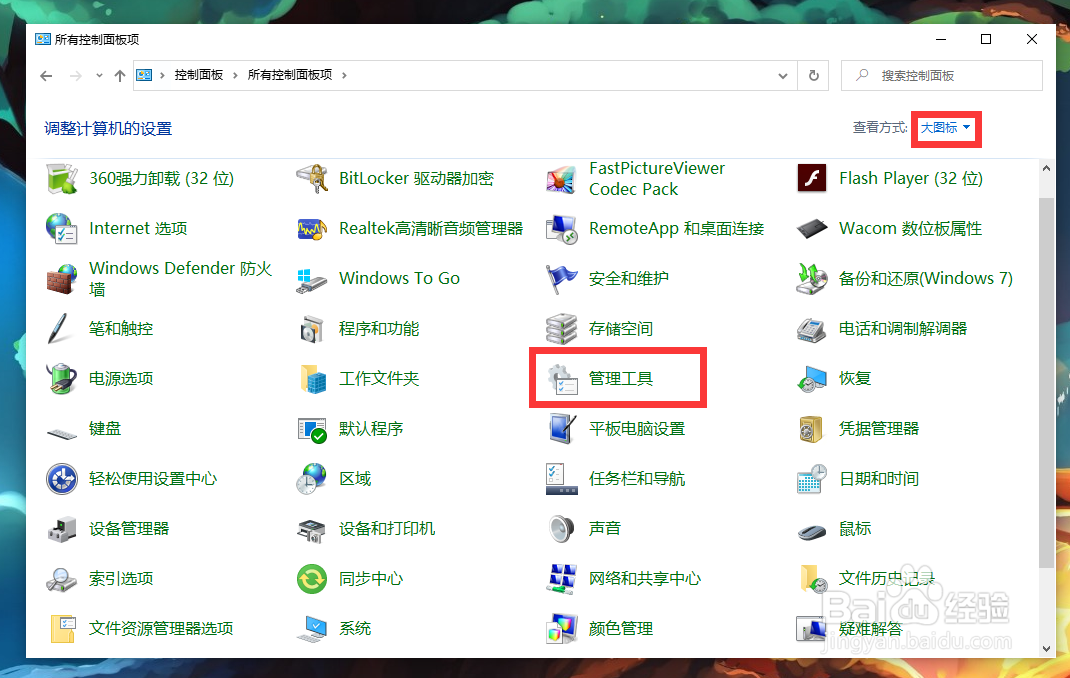Open the Windows To Go icon
The image size is (1070, 678).
pos(313,279)
